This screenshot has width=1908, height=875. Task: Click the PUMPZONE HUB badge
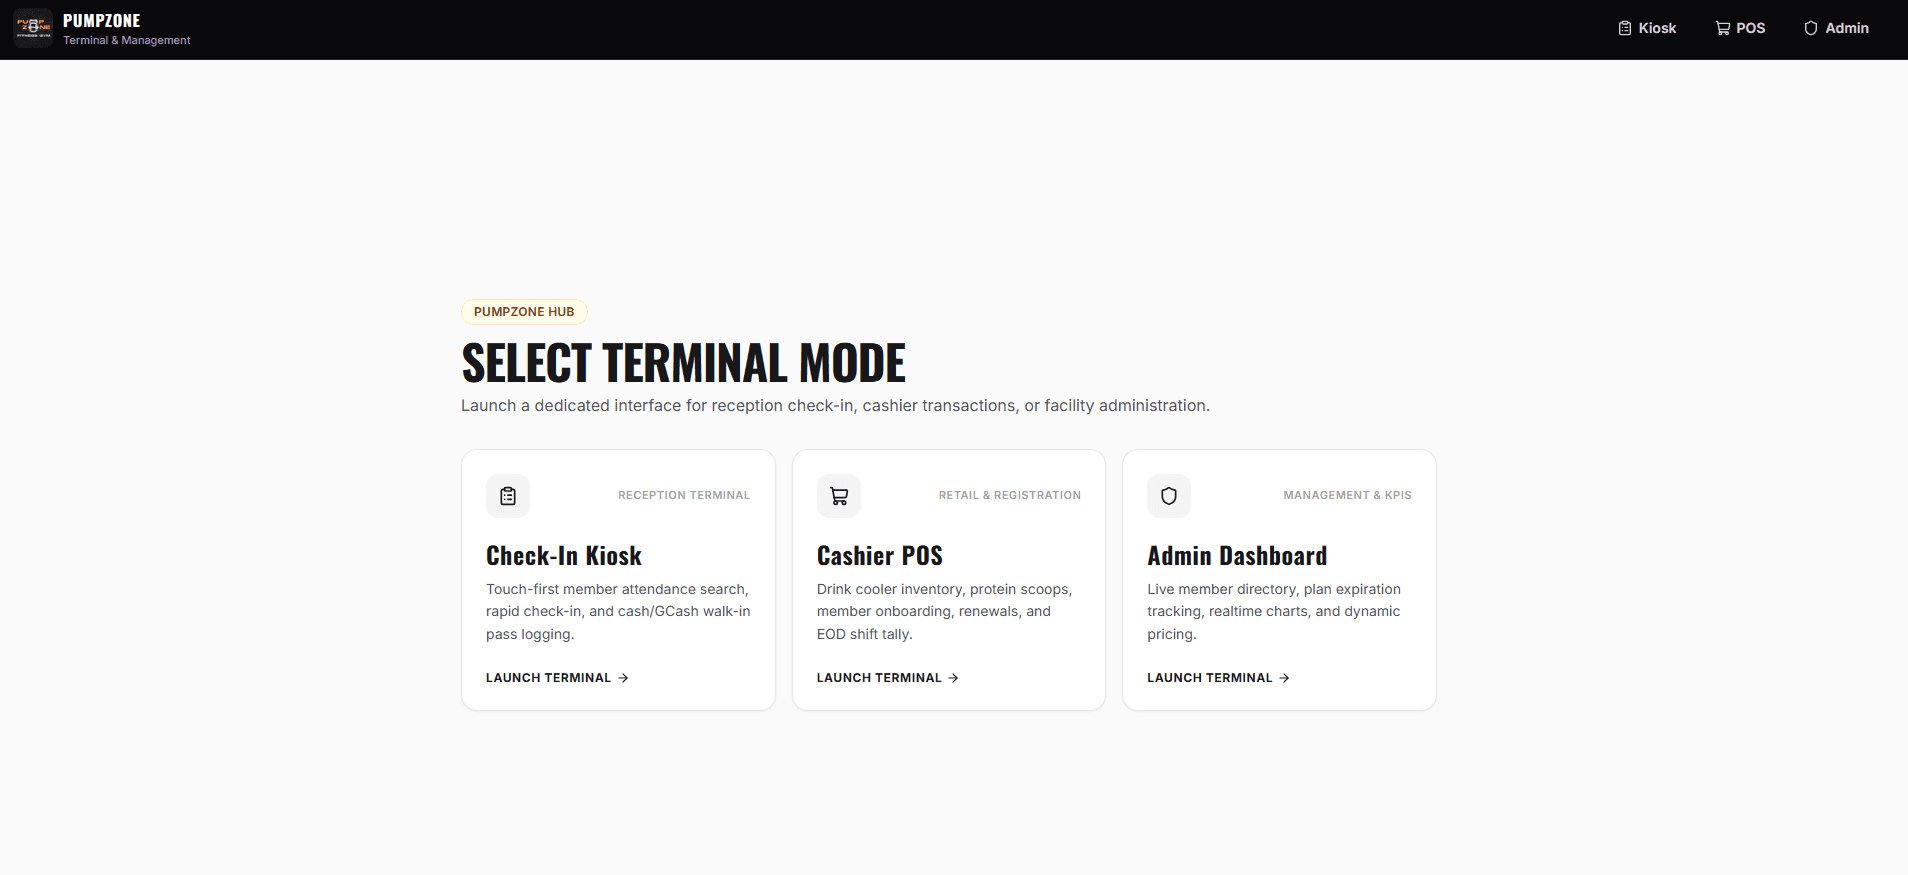tap(524, 312)
